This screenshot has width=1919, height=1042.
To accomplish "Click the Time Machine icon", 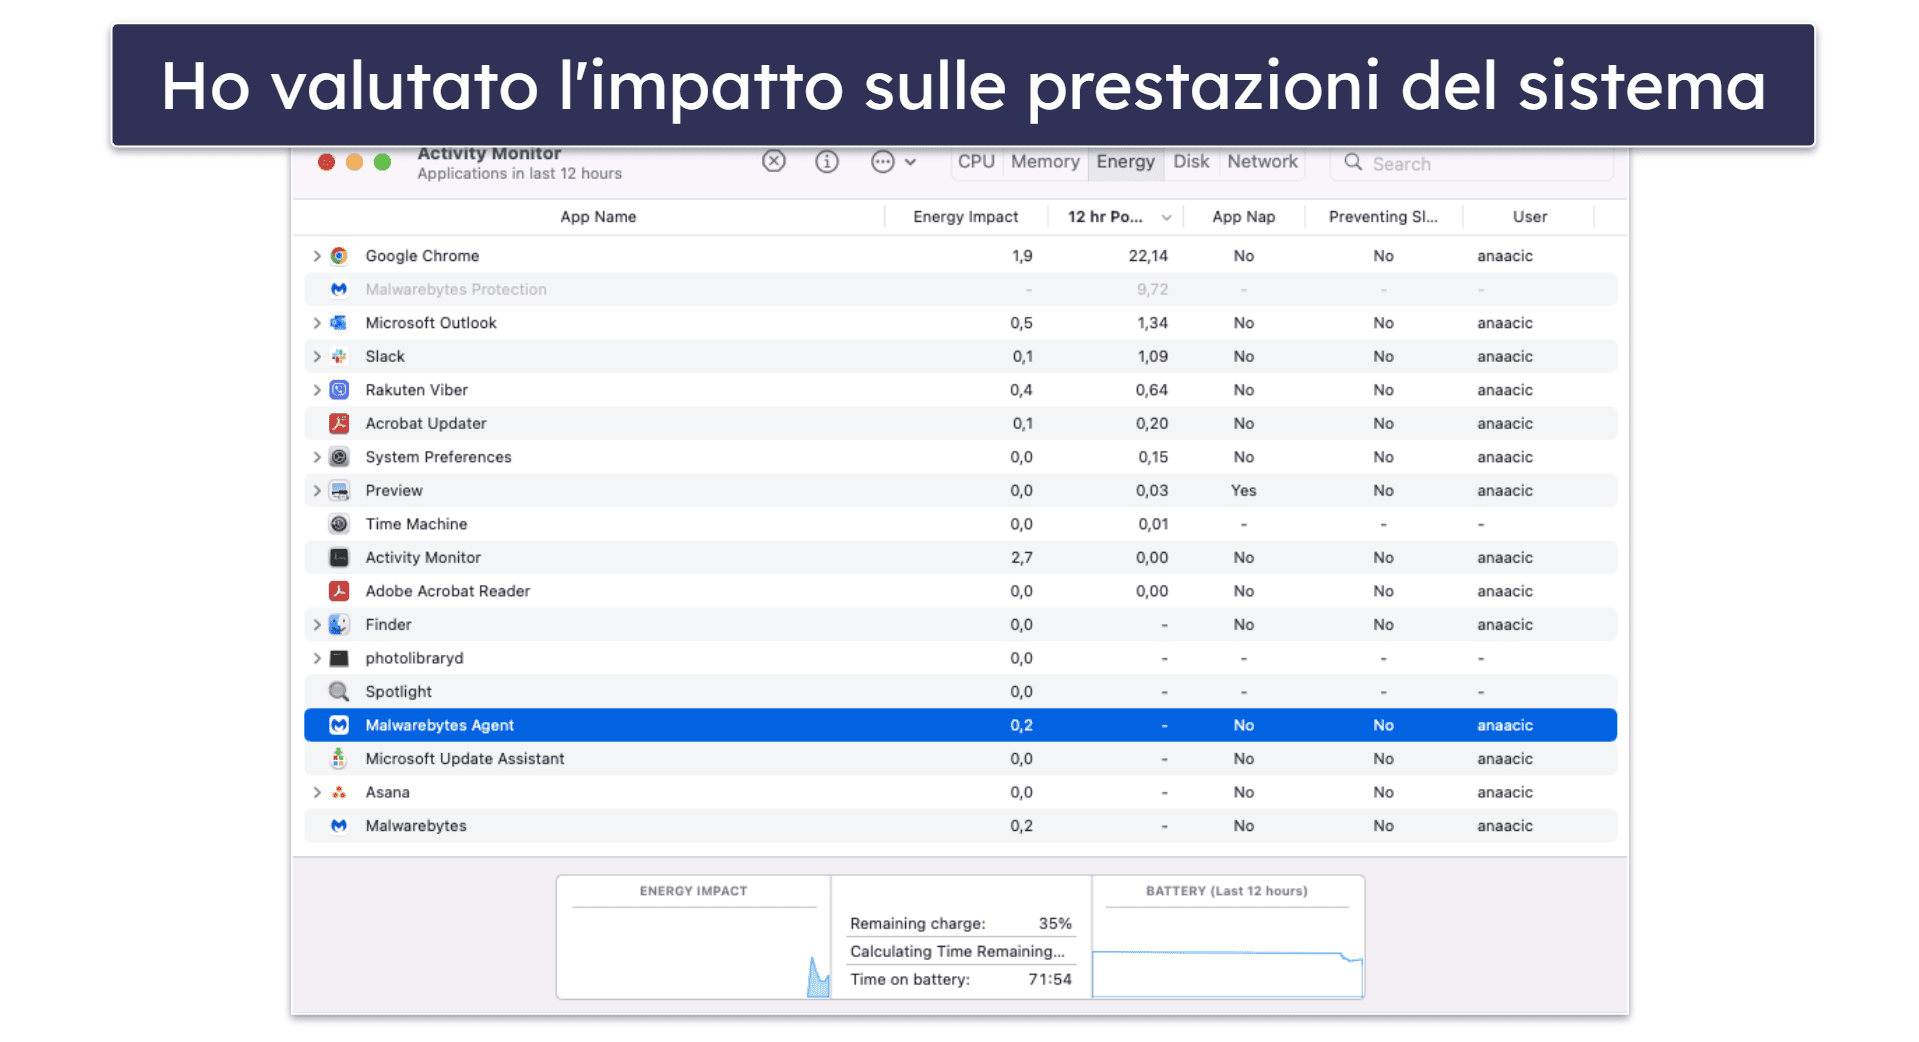I will pyautogui.click(x=339, y=524).
